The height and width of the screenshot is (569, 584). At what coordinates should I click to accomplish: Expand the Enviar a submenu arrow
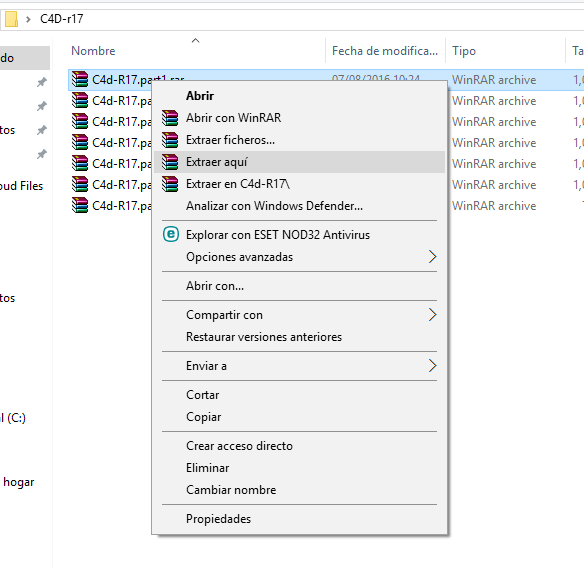(x=432, y=366)
